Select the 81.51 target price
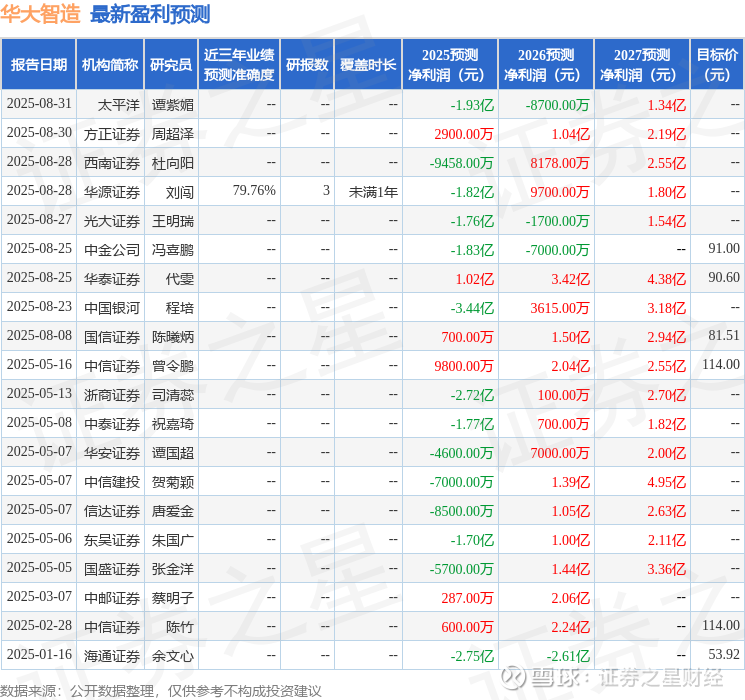Screen dimensions: 745x700 point(724,336)
